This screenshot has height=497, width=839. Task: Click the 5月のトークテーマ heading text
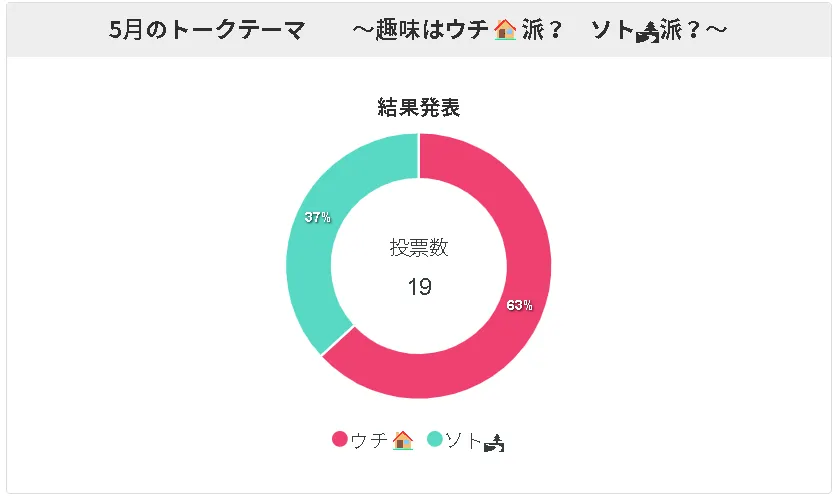207,29
